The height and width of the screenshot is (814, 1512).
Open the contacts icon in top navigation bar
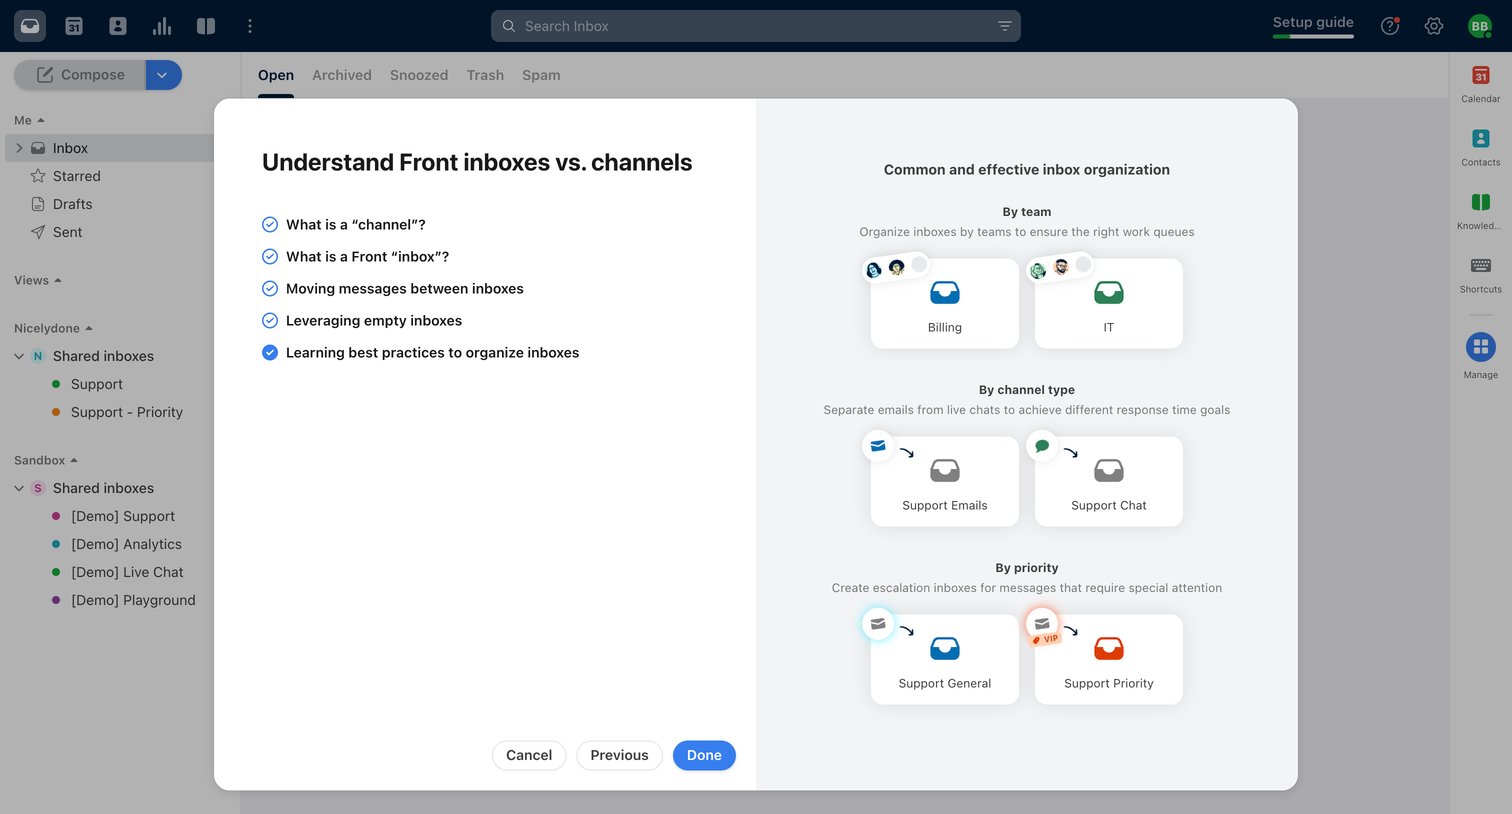click(x=118, y=26)
